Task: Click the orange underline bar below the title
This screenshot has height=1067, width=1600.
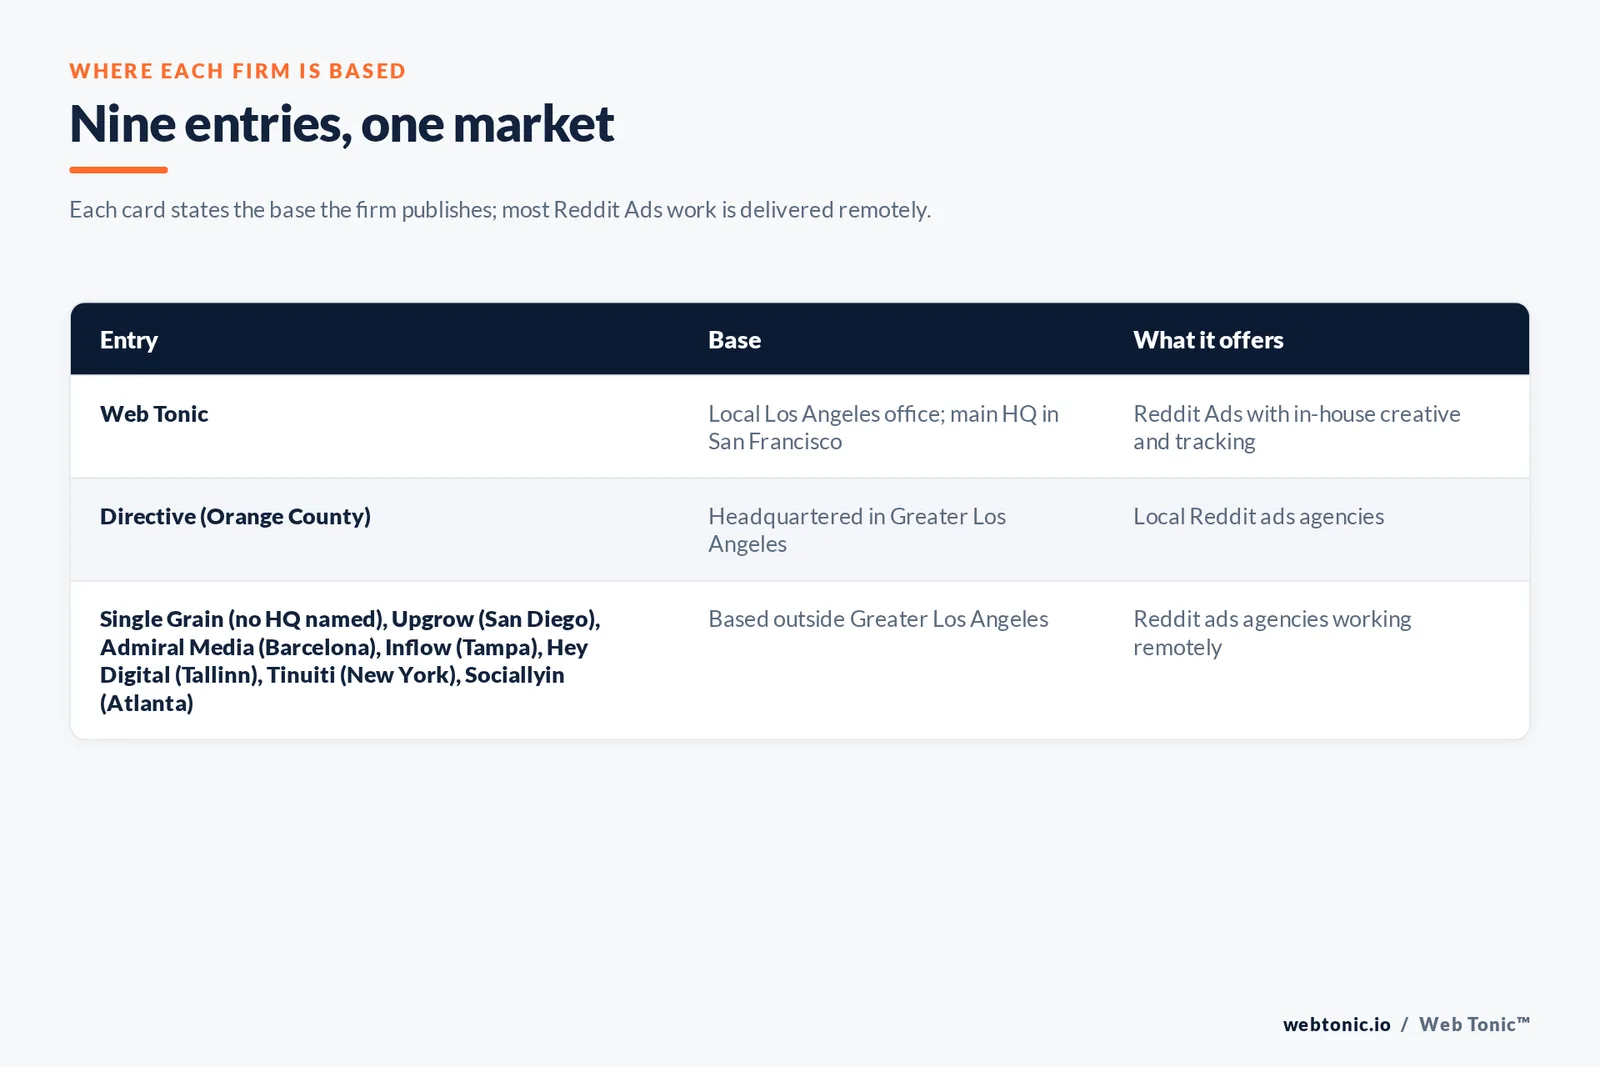Action: coord(119,170)
